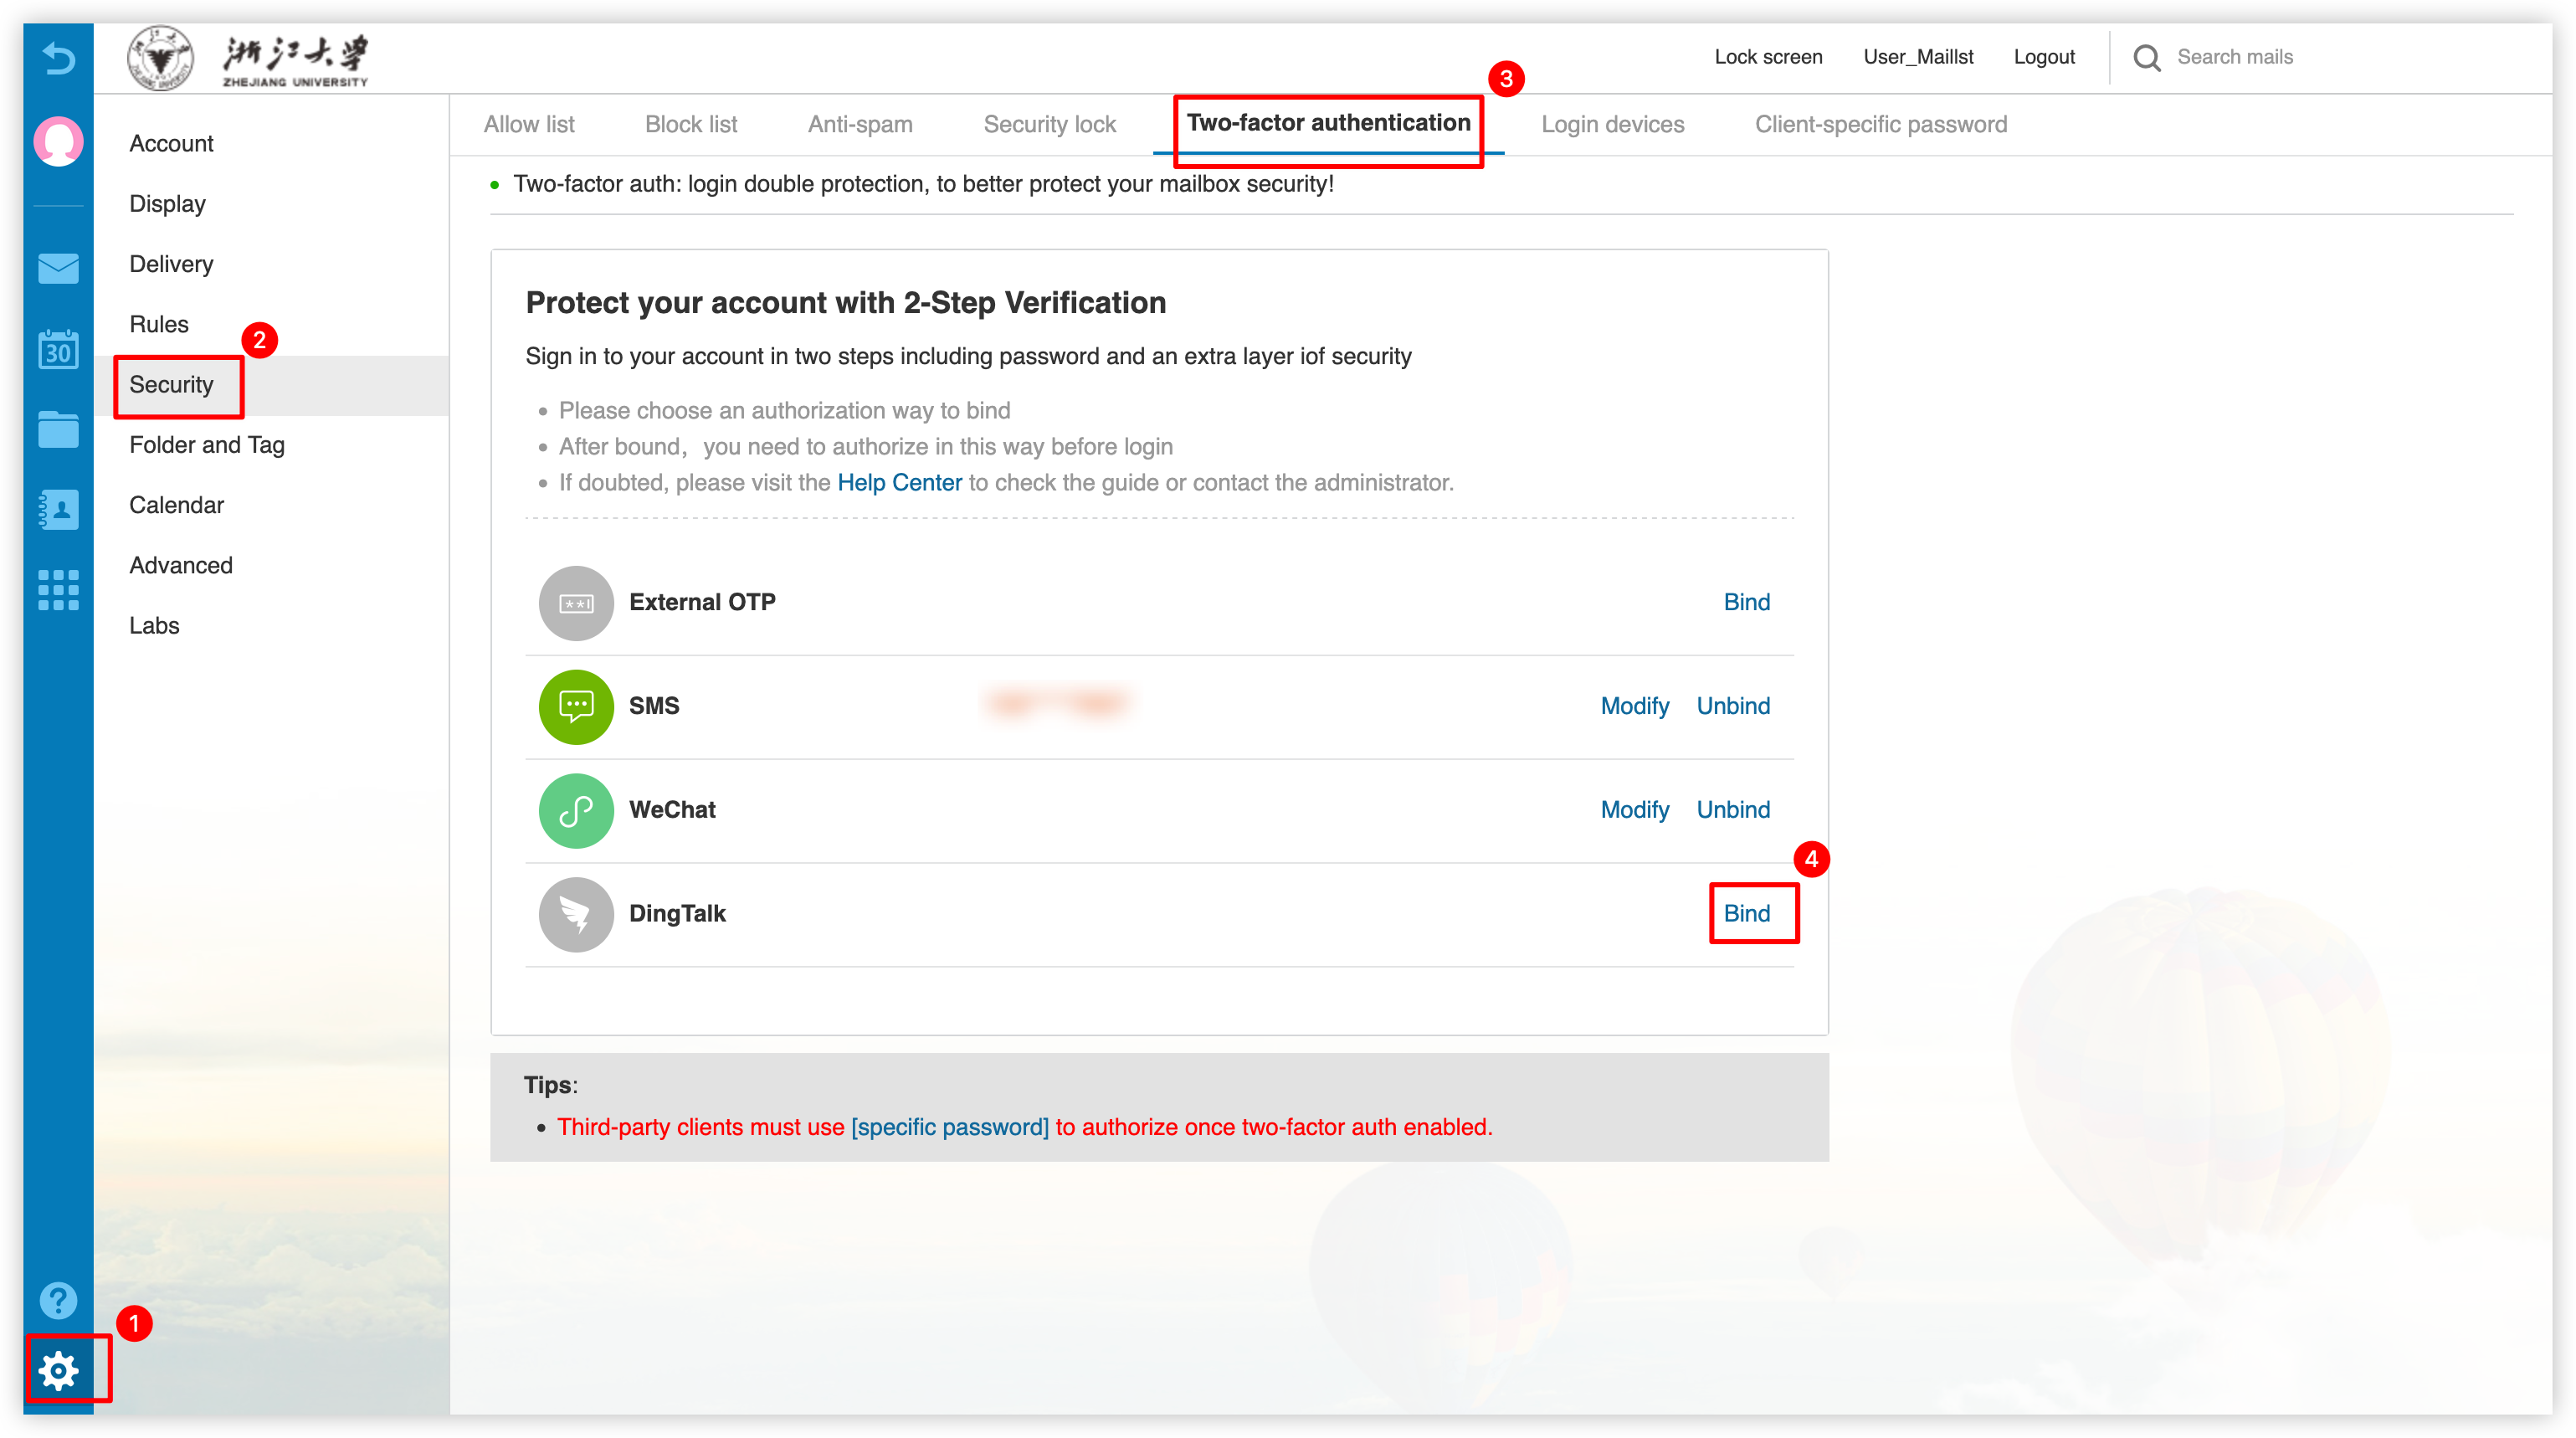Open Account settings in the sidebar
Screen dimensions: 2576x1438
171,143
